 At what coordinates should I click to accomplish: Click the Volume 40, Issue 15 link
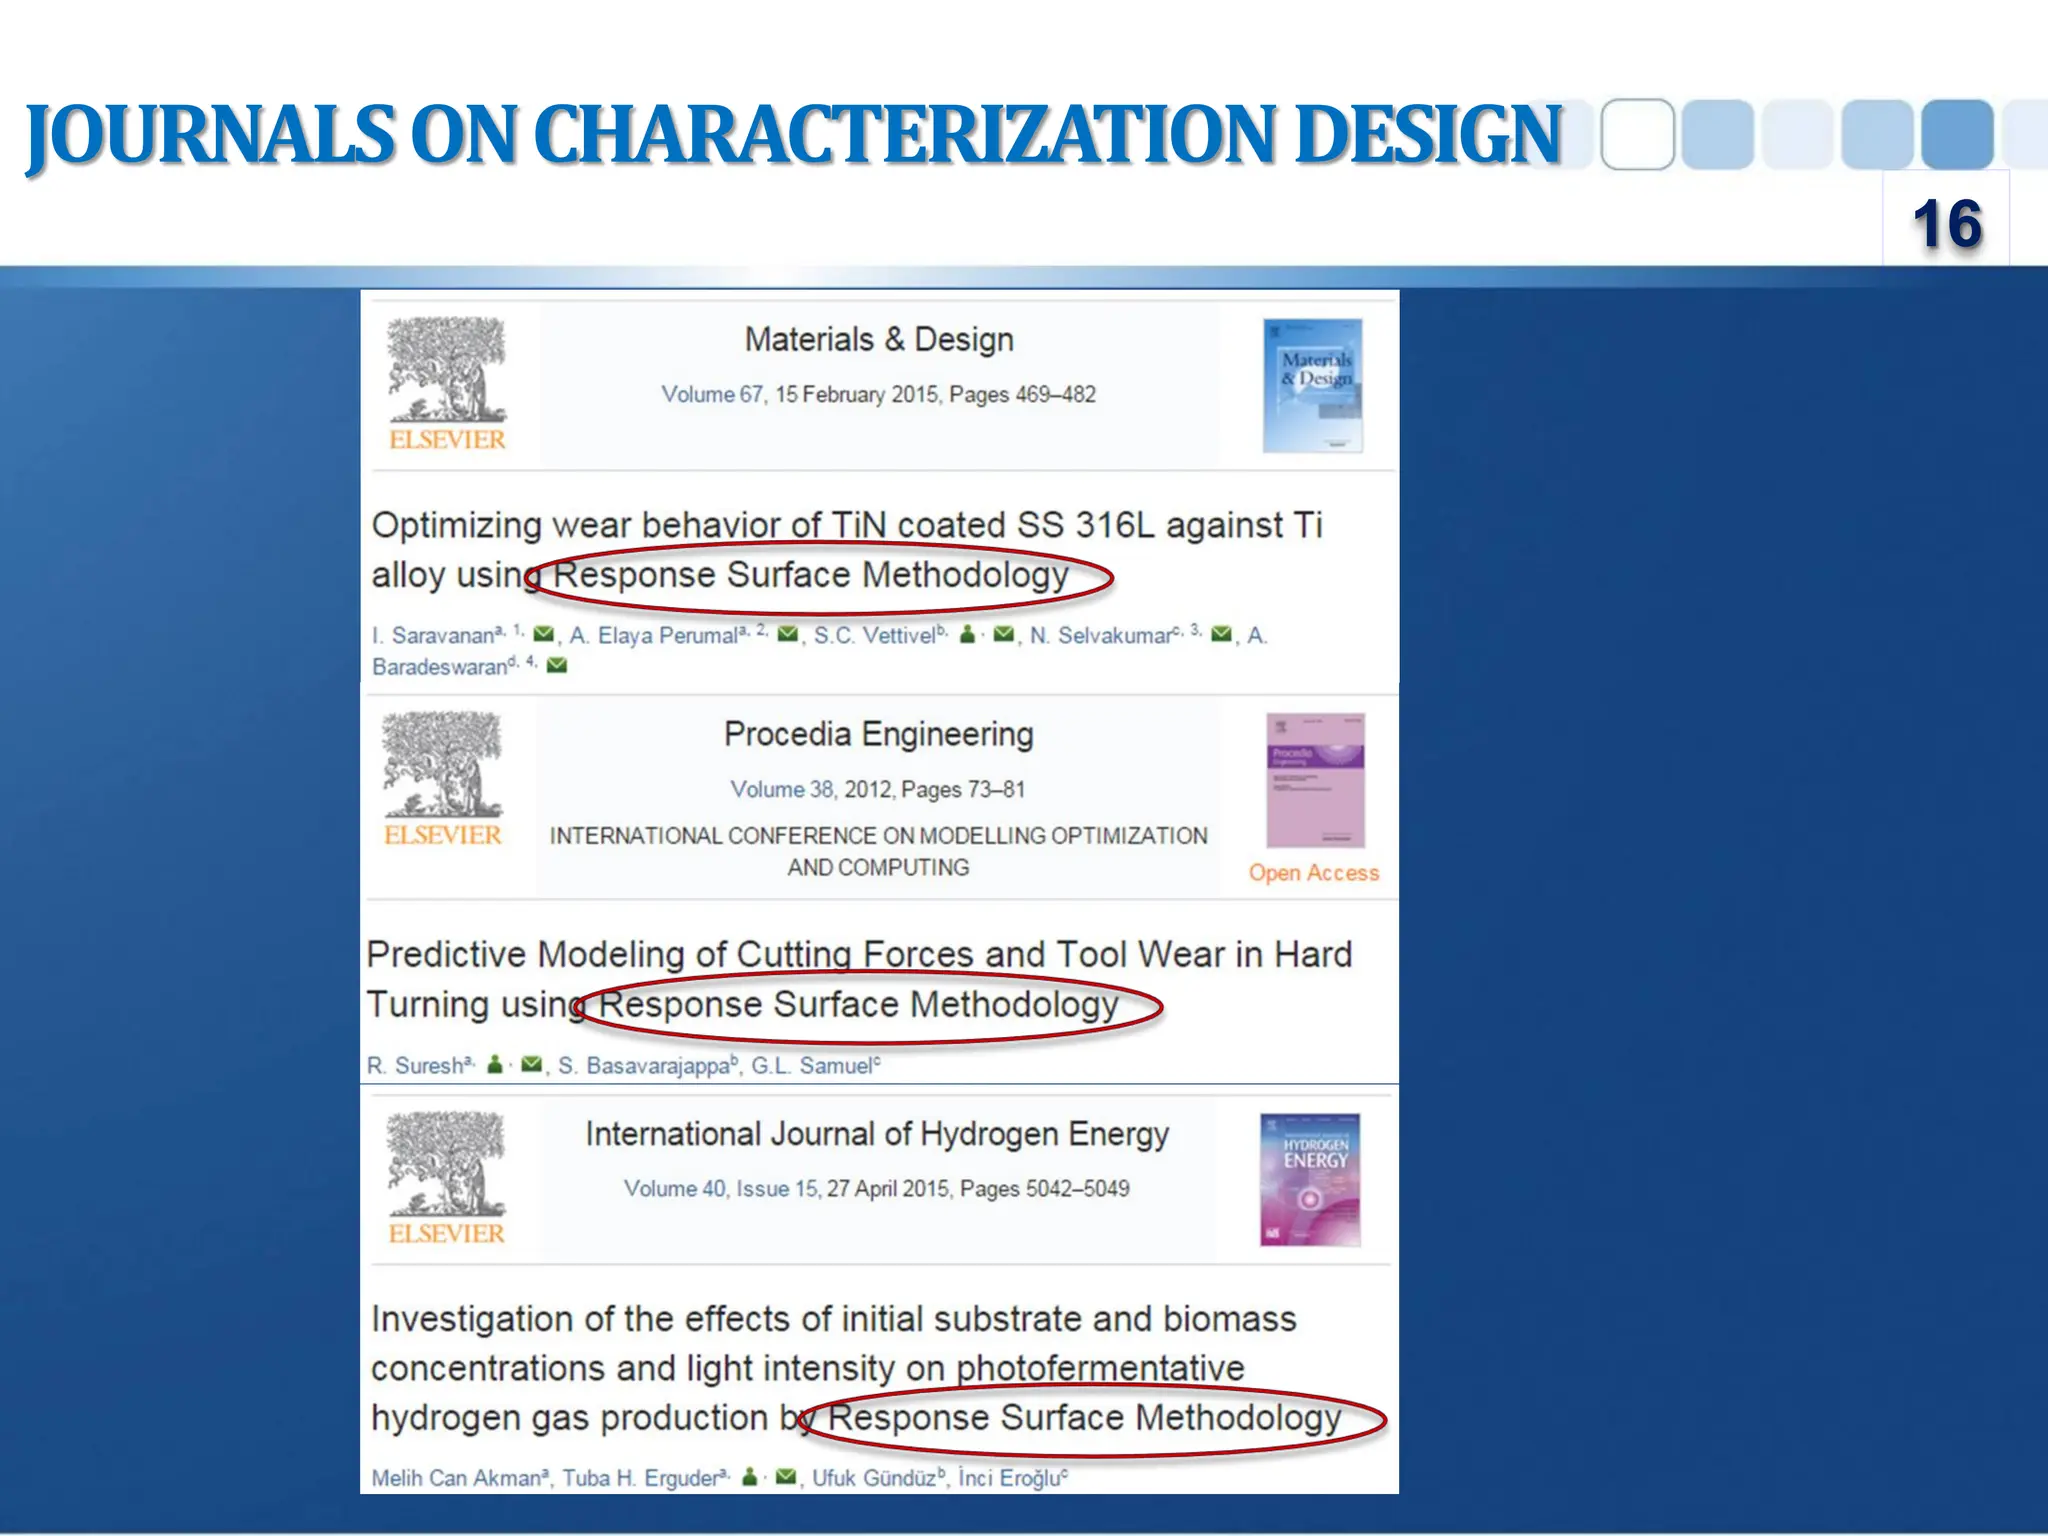pyautogui.click(x=720, y=1188)
